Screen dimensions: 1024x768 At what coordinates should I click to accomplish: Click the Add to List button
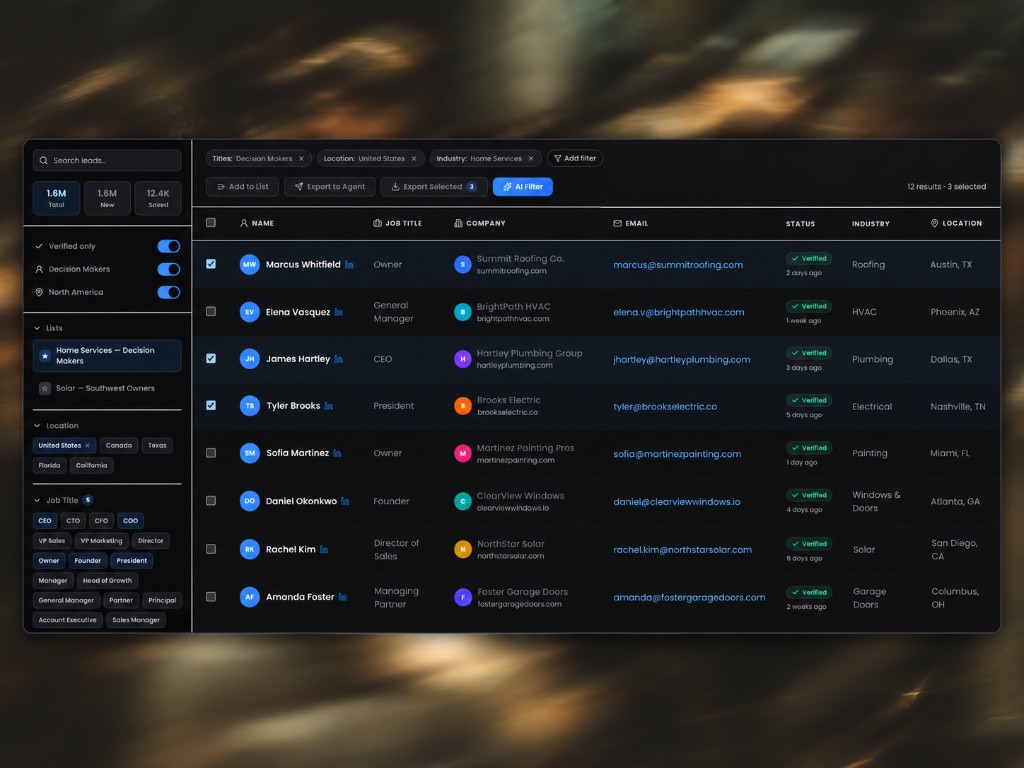point(242,187)
